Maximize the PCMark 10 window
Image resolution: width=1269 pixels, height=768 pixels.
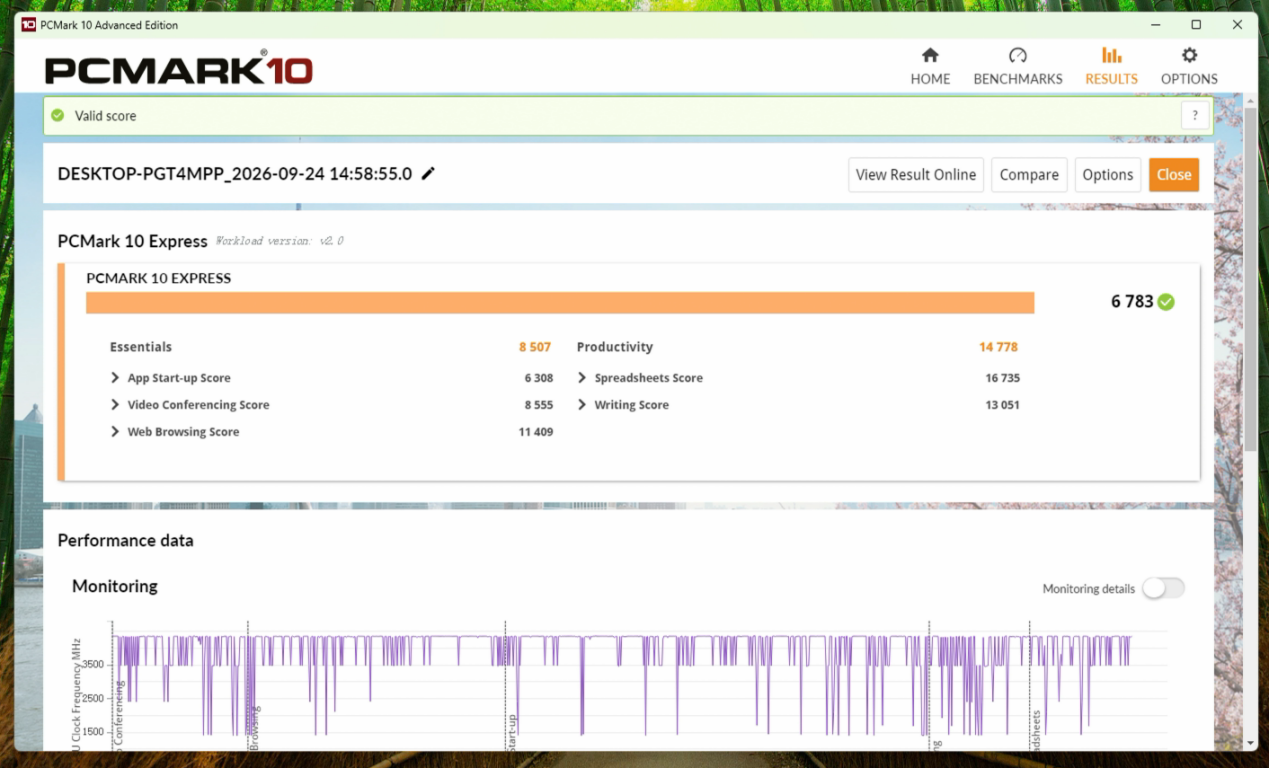coord(1196,25)
